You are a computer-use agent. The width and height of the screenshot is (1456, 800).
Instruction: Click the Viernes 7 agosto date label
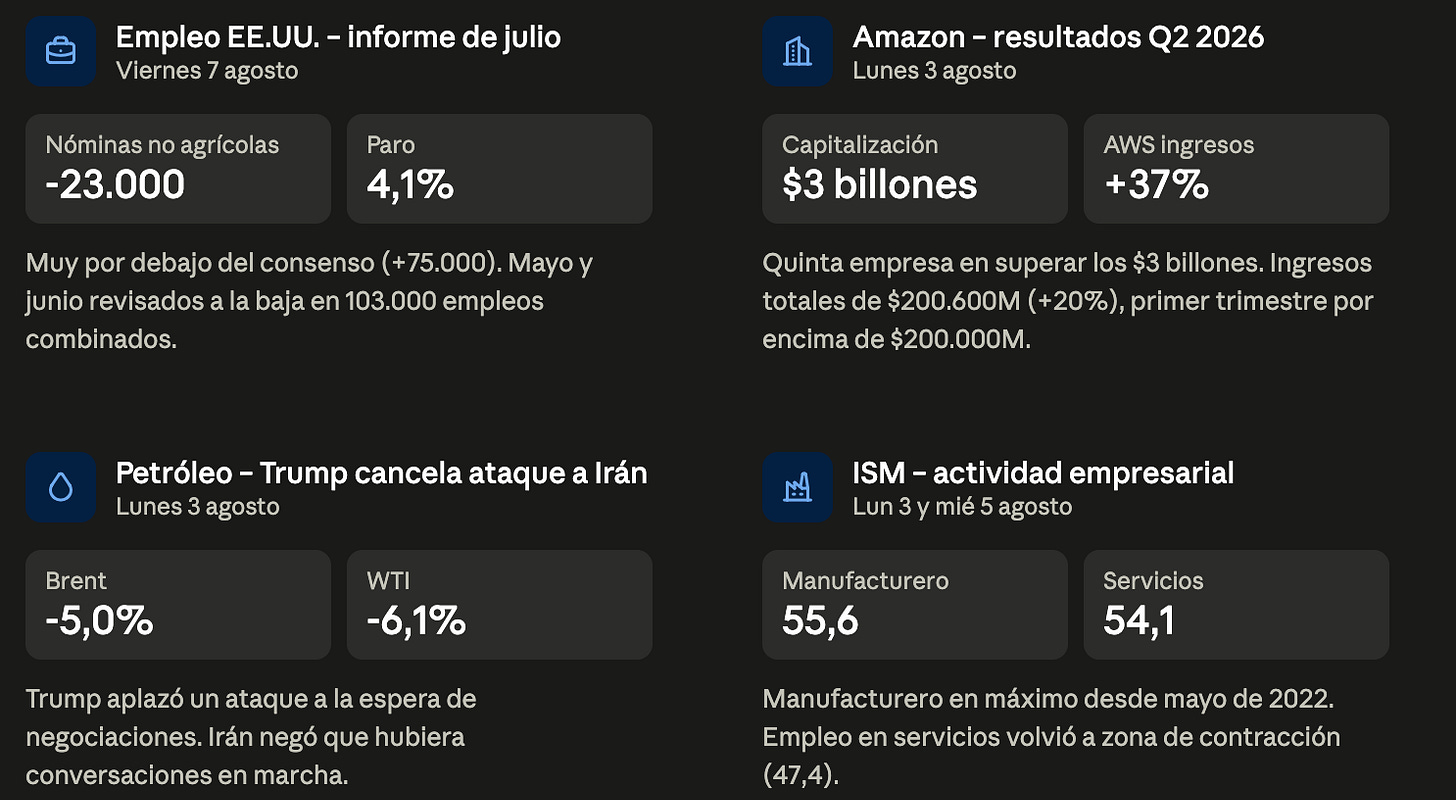tap(207, 70)
